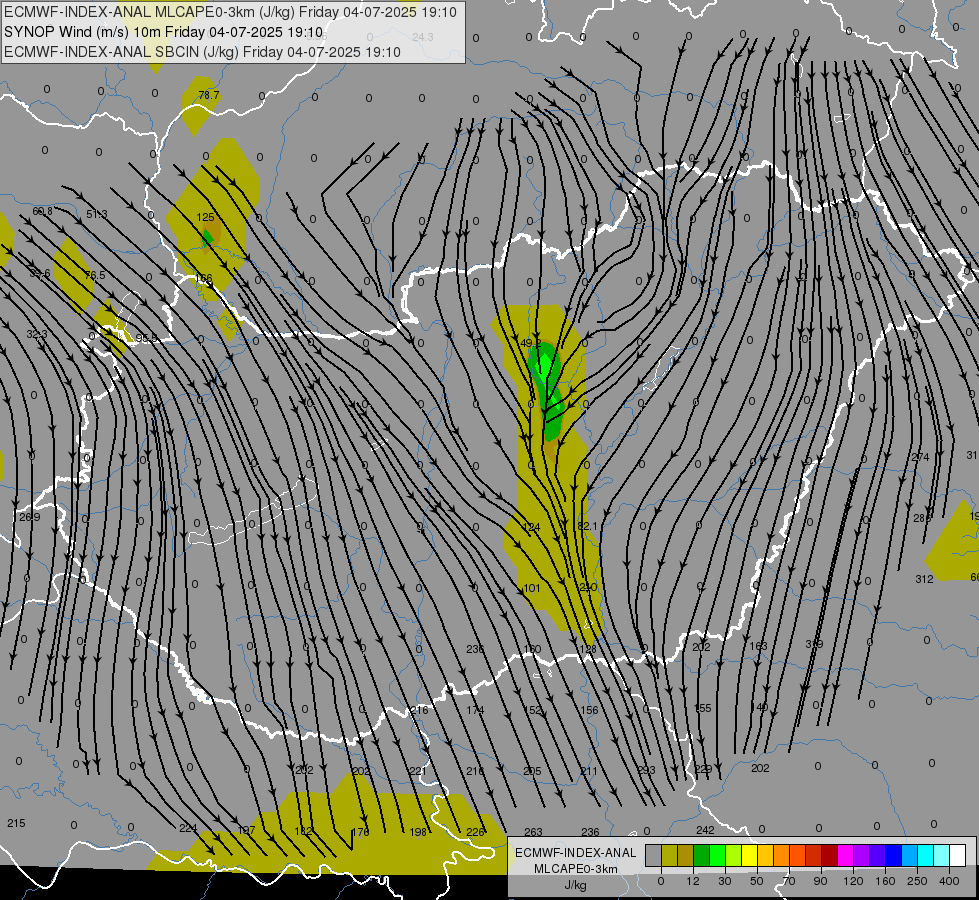Click the gray swatch in the MLCAPE legend

click(x=654, y=855)
